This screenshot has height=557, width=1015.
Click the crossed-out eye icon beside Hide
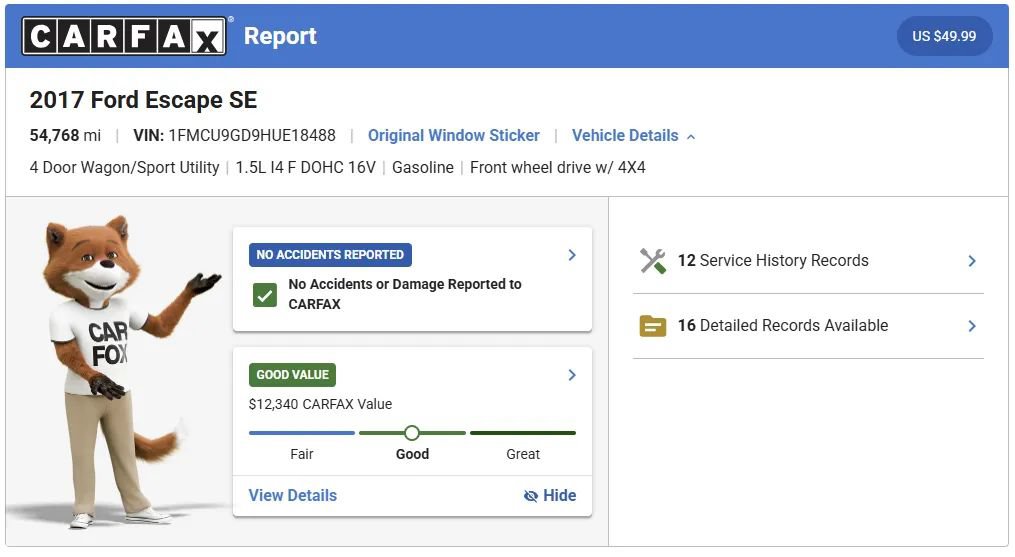[531, 496]
